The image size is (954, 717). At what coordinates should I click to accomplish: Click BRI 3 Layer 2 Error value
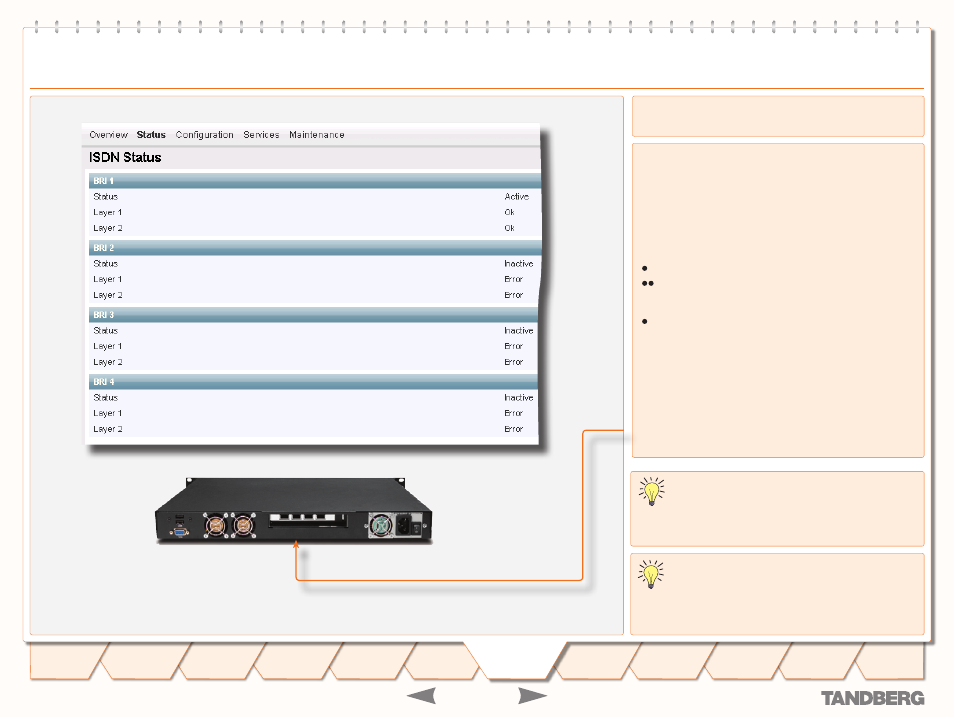[x=514, y=362]
